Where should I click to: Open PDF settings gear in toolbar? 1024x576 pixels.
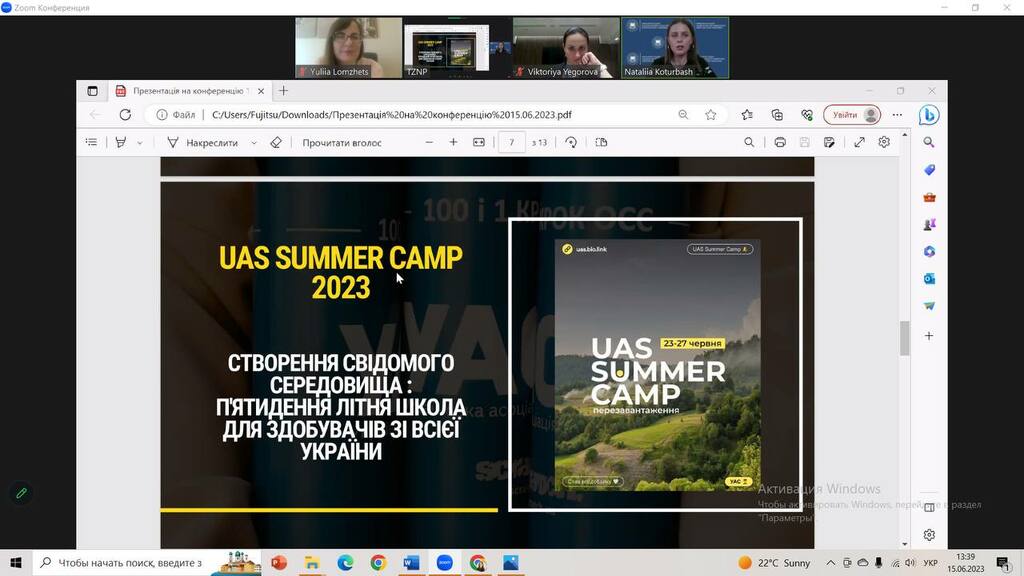pos(884,143)
